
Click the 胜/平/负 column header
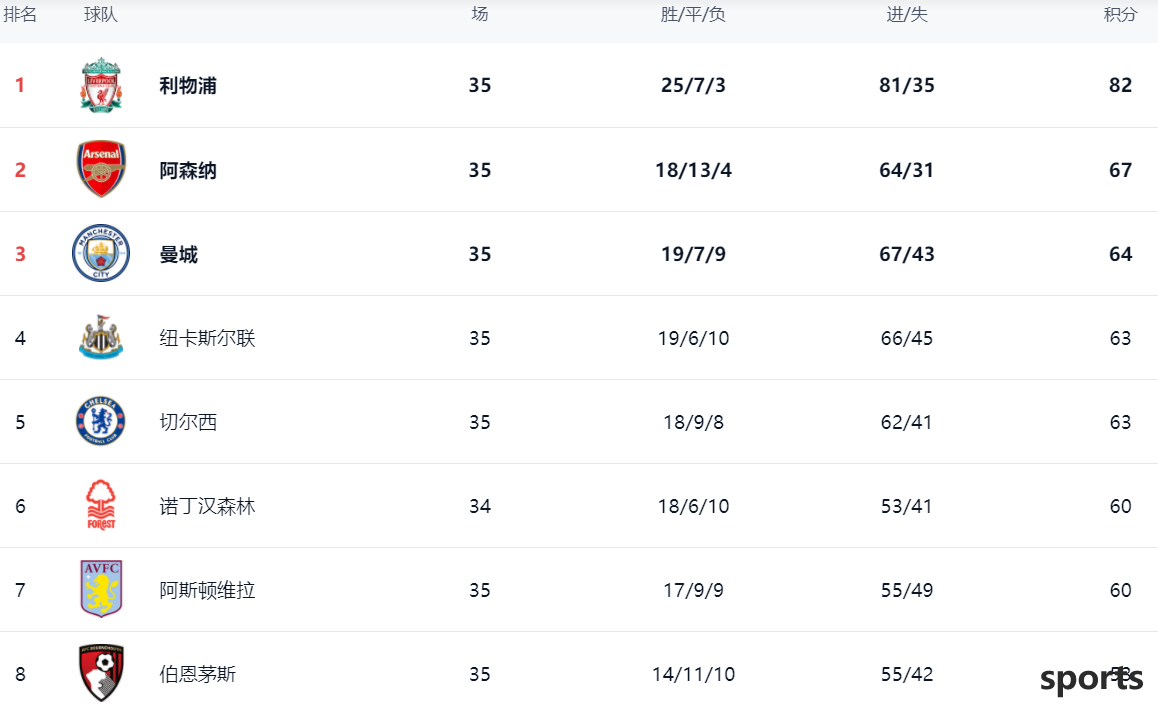click(693, 14)
